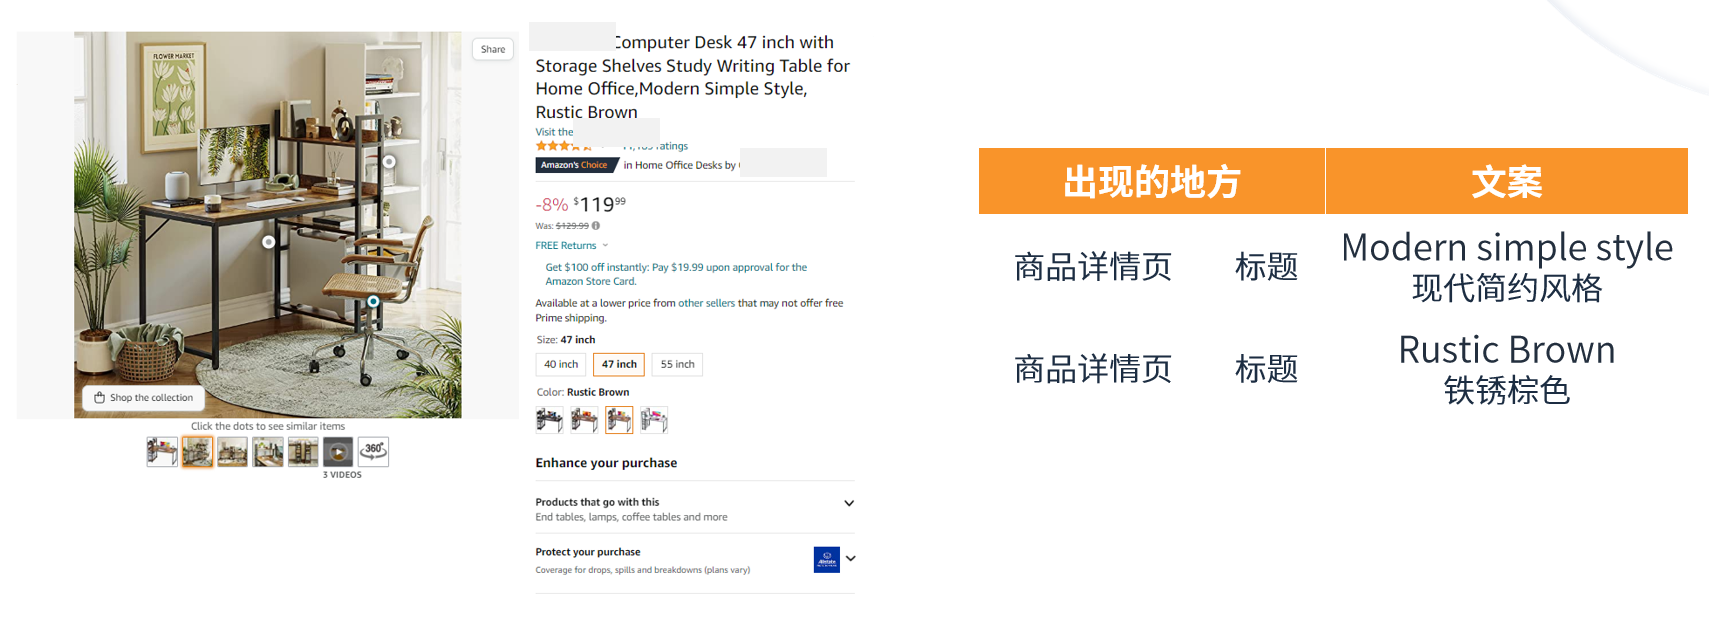Image resolution: width=1709 pixels, height=631 pixels.
Task: Expand the FREE Returns dropdown
Action: [x=605, y=245]
